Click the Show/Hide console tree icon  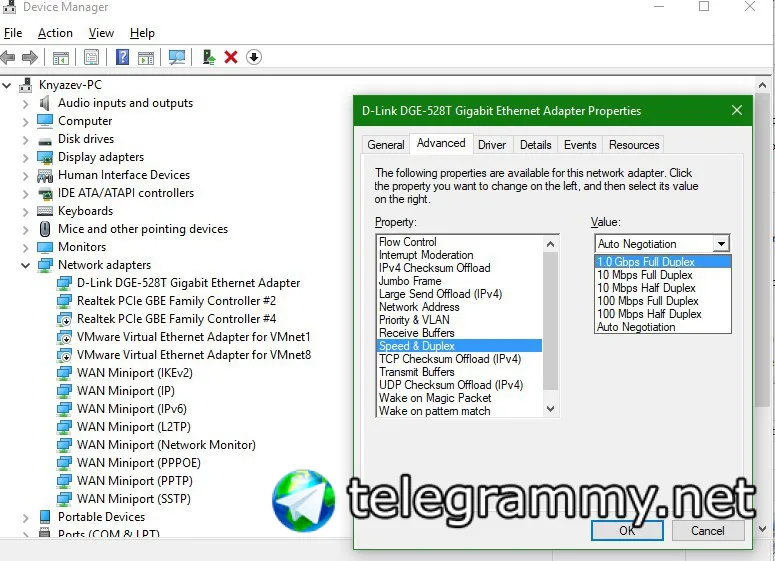tap(61, 58)
